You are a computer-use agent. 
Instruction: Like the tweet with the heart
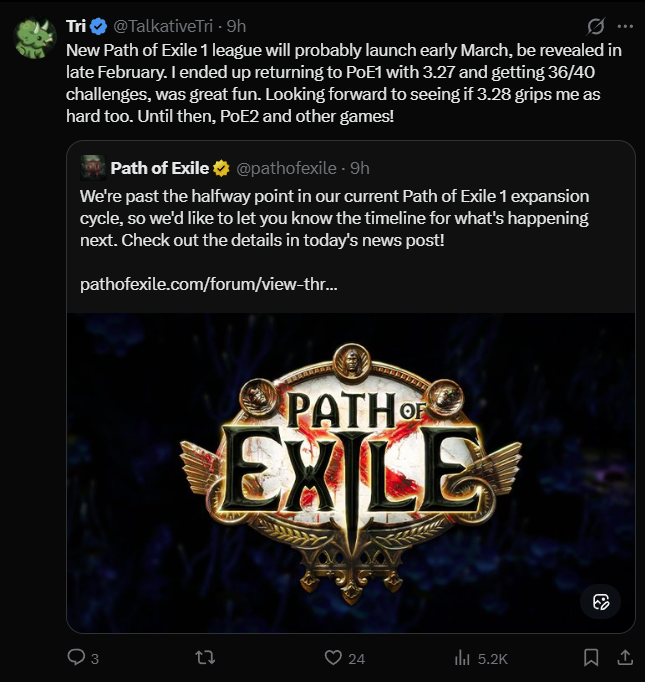[334, 657]
